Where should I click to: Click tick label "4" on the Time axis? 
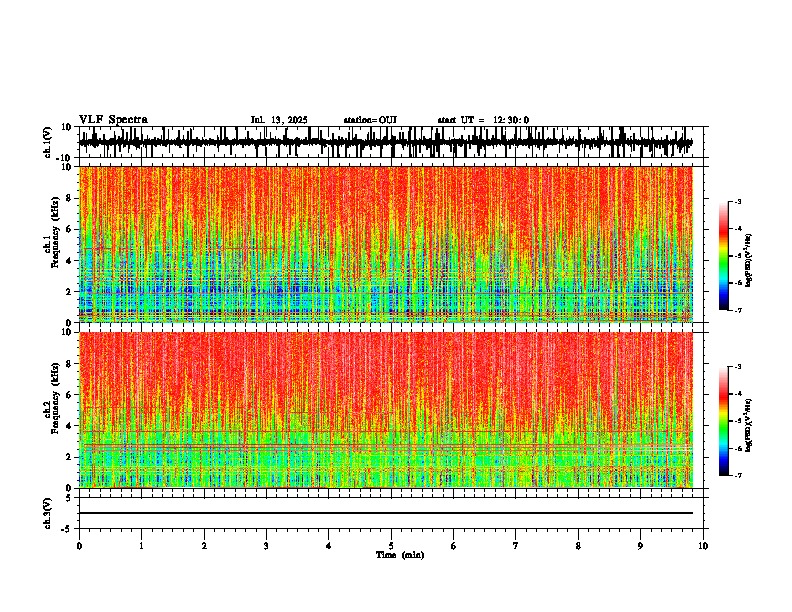(329, 546)
